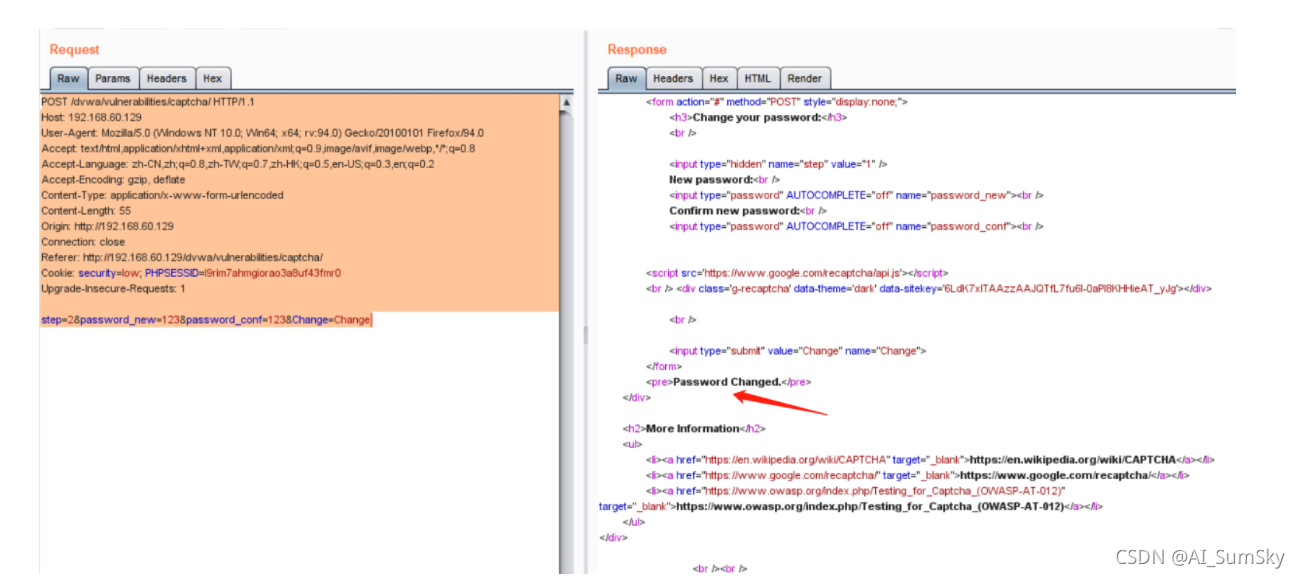Click the request body parameters line

(x=206, y=320)
